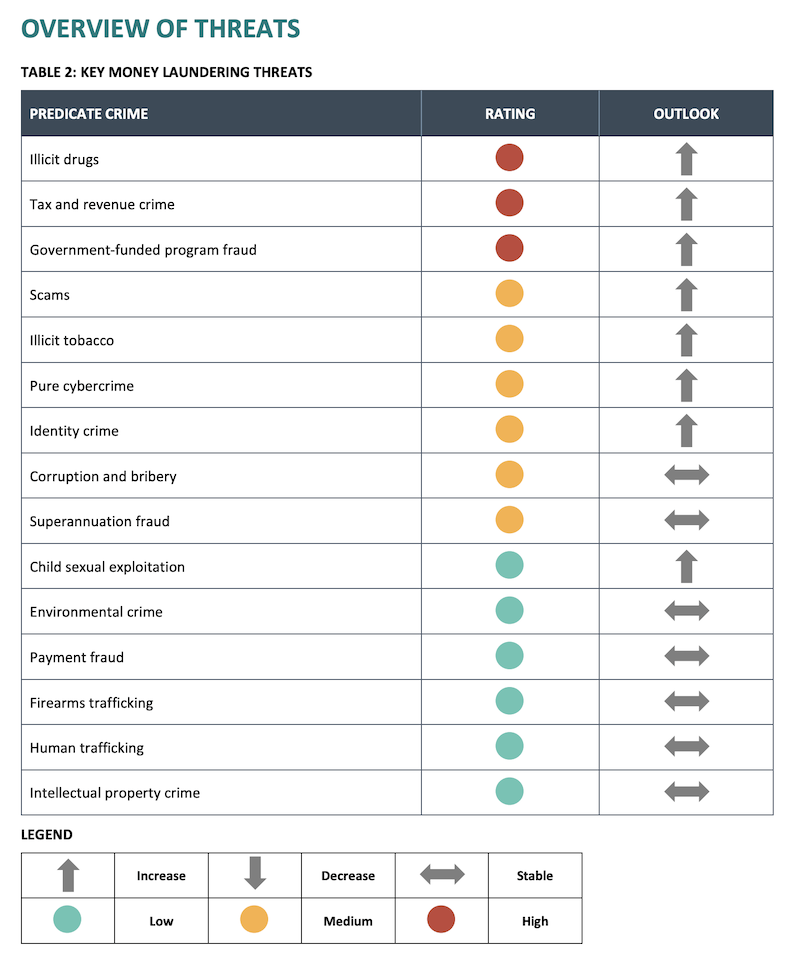The height and width of the screenshot is (967, 800).
Task: Click the Predicate Crime column header
Action: pyautogui.click(x=89, y=114)
